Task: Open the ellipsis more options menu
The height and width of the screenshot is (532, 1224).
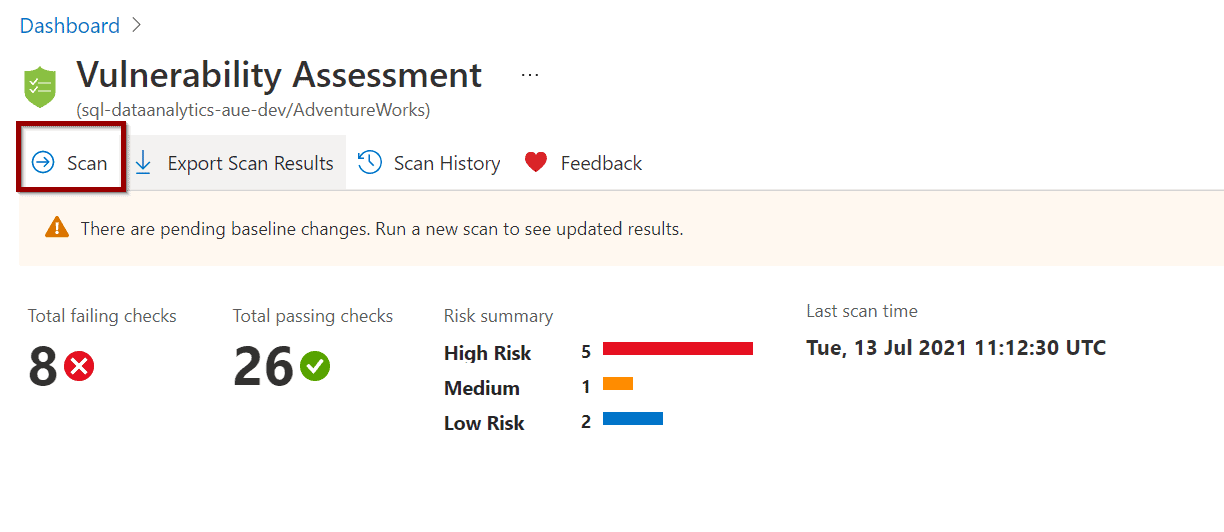Action: click(x=530, y=75)
